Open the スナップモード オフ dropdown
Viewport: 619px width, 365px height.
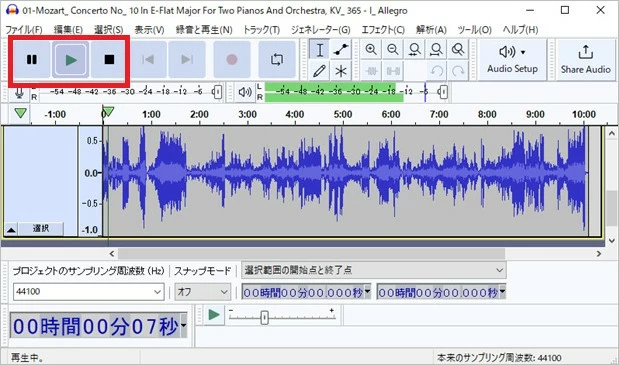pyautogui.click(x=203, y=292)
